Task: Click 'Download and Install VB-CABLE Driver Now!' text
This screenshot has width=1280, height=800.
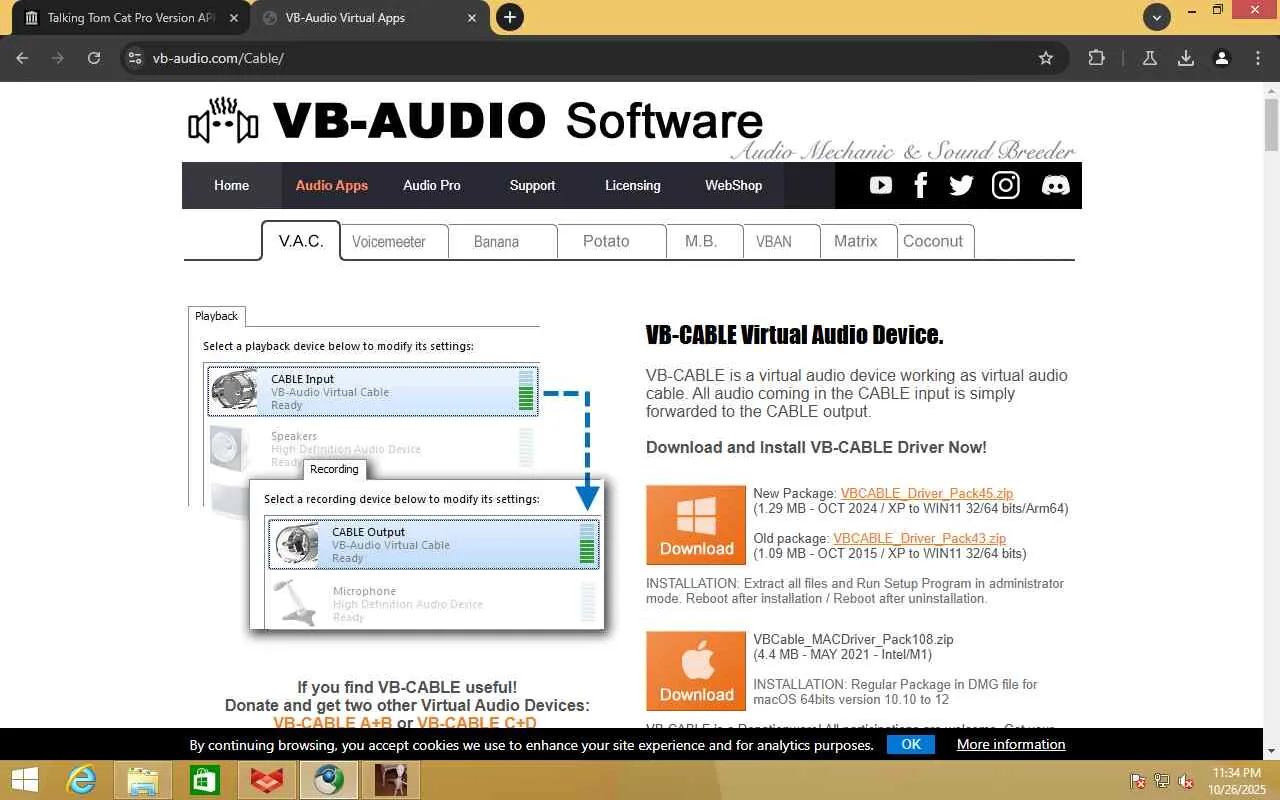Action: pyautogui.click(x=816, y=447)
